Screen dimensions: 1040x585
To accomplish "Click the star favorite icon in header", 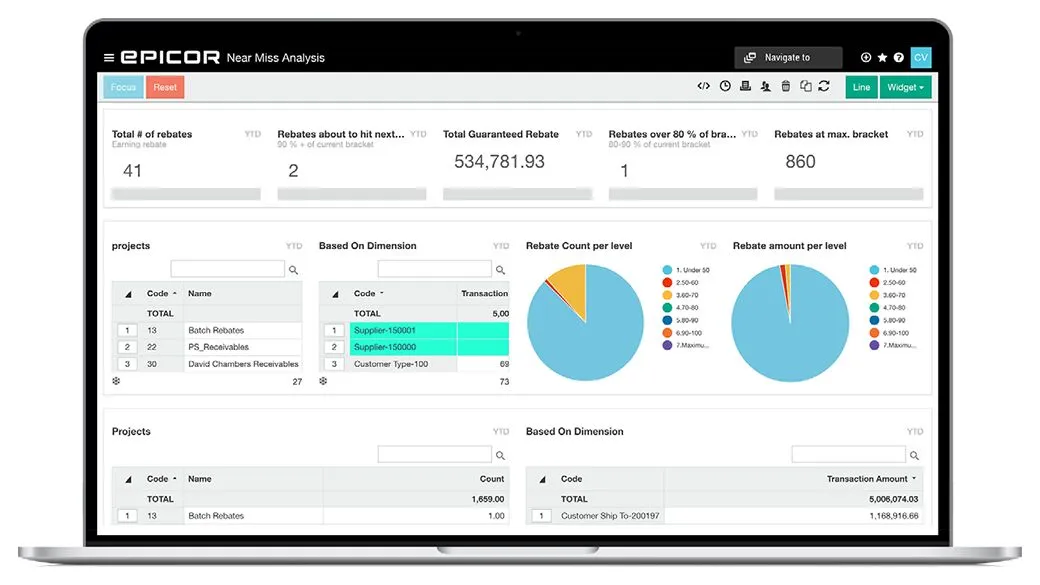I will tap(882, 58).
